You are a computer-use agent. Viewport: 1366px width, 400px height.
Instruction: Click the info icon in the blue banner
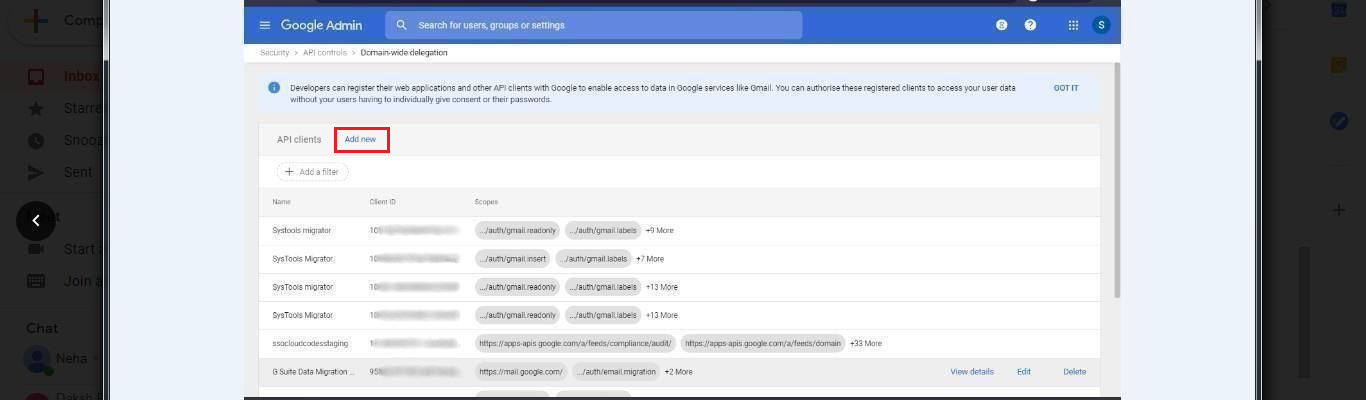pyautogui.click(x=274, y=88)
